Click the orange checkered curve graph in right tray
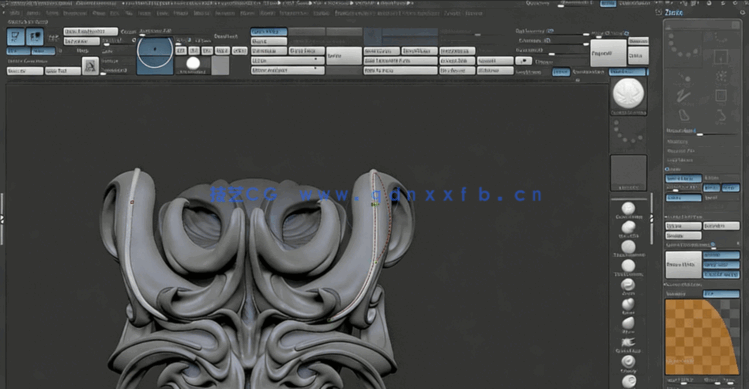Image resolution: width=749 pixels, height=389 pixels. (x=702, y=337)
